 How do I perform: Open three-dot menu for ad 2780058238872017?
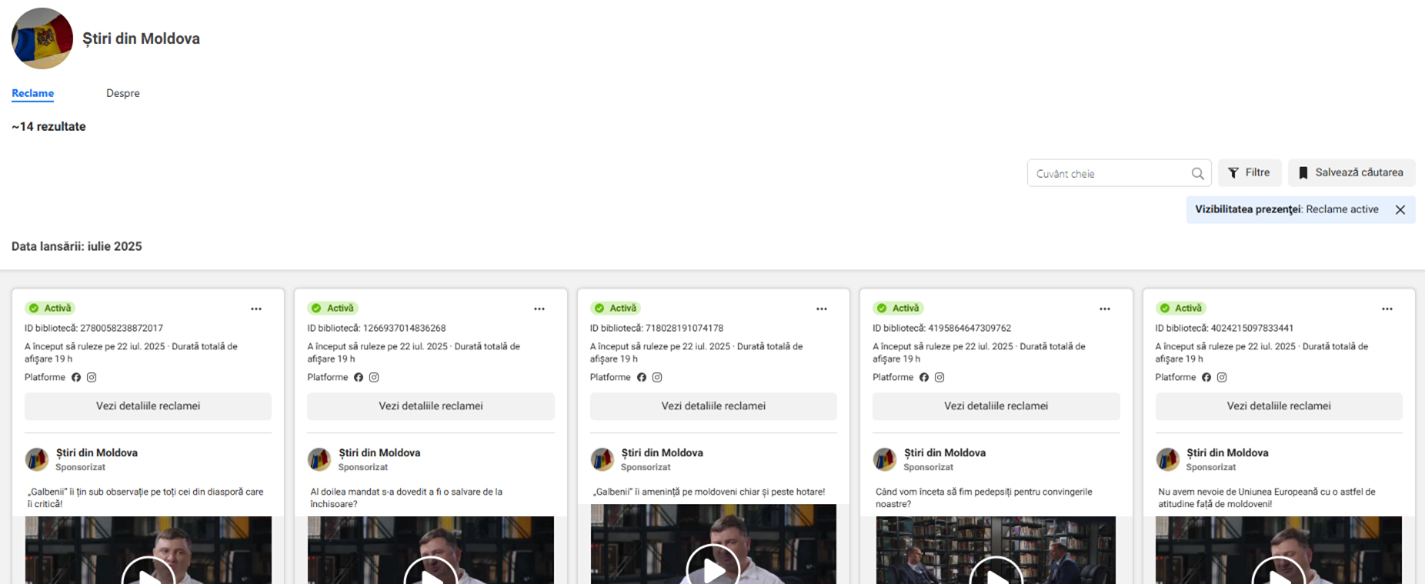[256, 309]
